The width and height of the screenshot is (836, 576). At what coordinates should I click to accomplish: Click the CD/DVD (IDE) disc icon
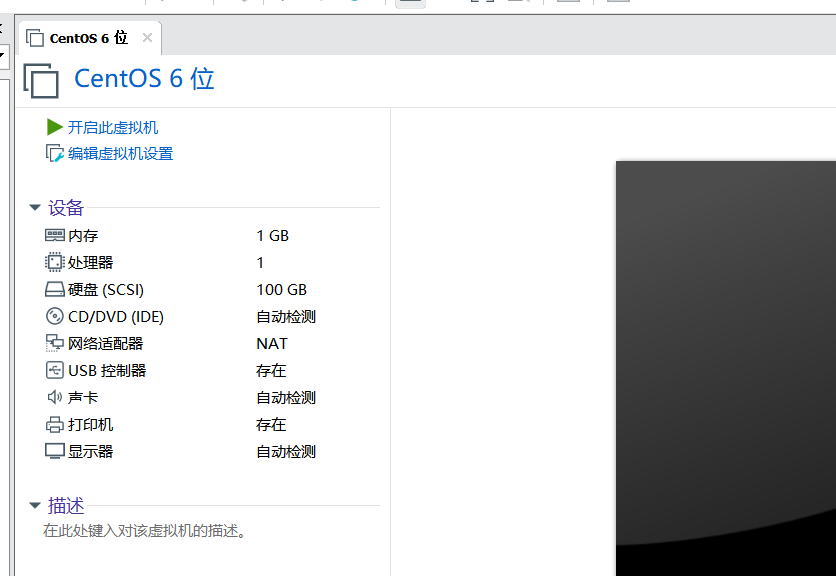click(x=54, y=316)
